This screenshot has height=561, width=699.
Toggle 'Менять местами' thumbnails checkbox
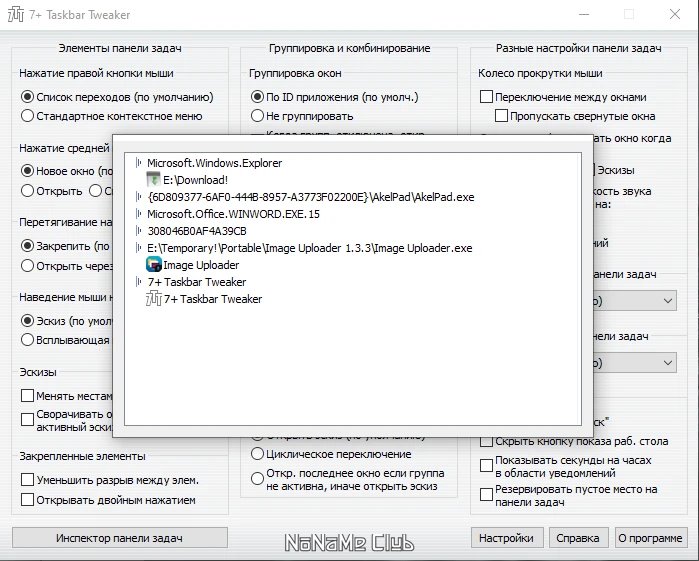[x=28, y=396]
